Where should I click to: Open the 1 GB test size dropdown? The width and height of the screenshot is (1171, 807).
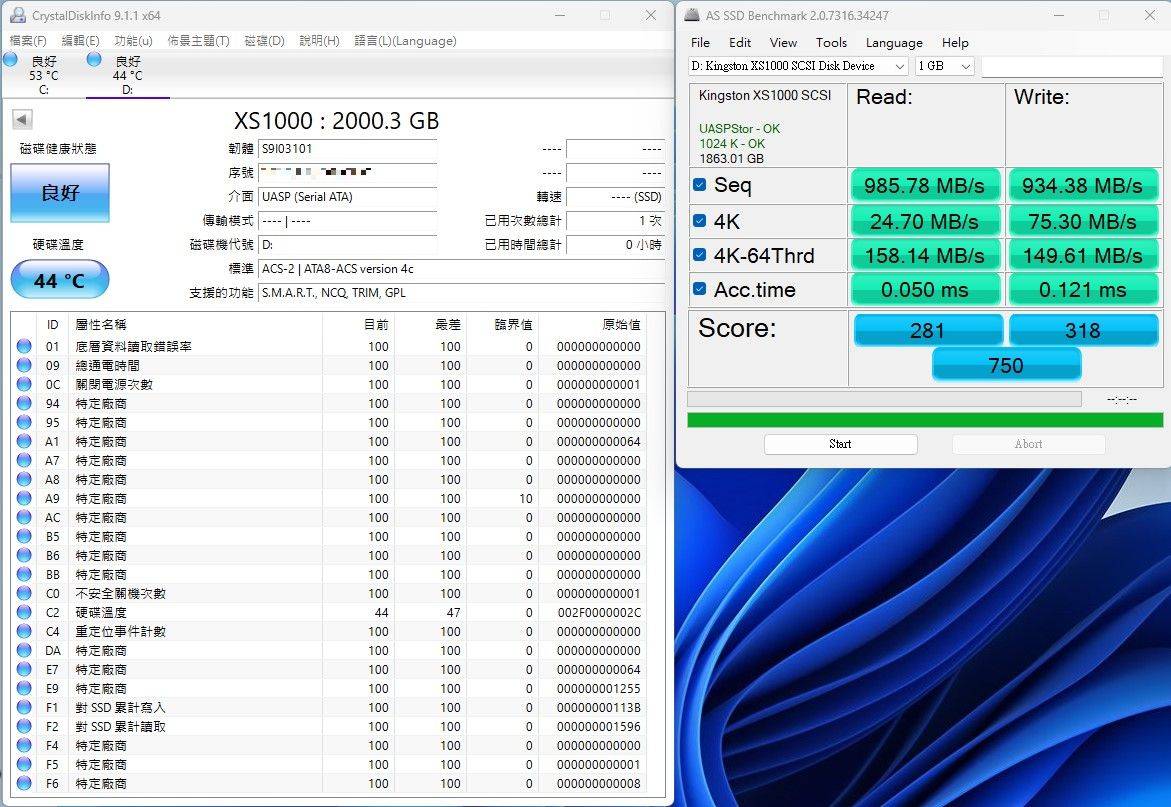pyautogui.click(x=944, y=66)
